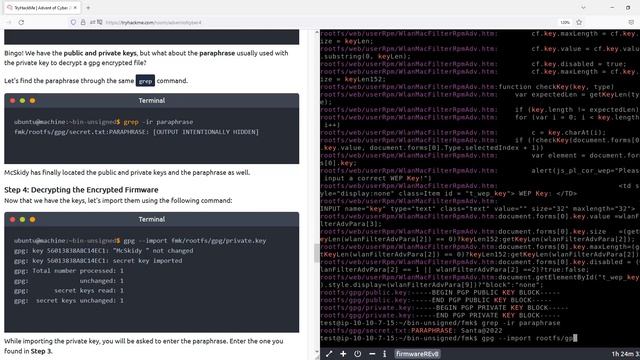This screenshot has width=640, height=360.
Task: Click the 1h 24m remaining time indicator
Action: pos(625,354)
